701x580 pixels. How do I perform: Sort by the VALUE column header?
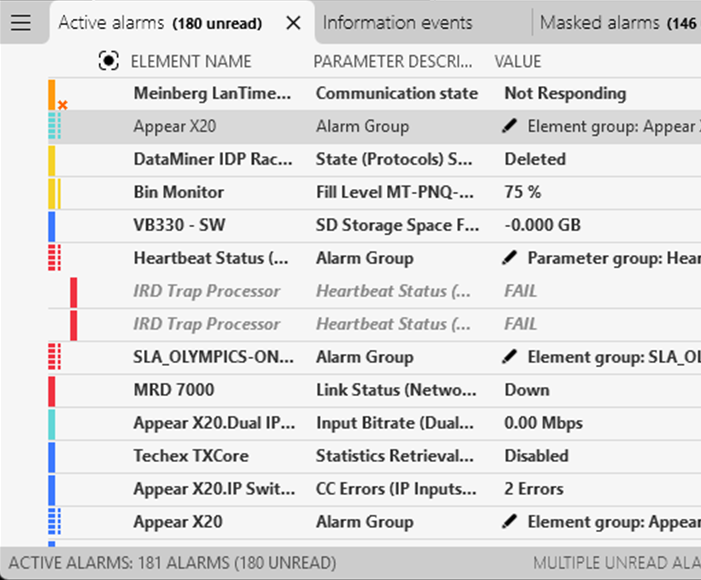point(518,61)
